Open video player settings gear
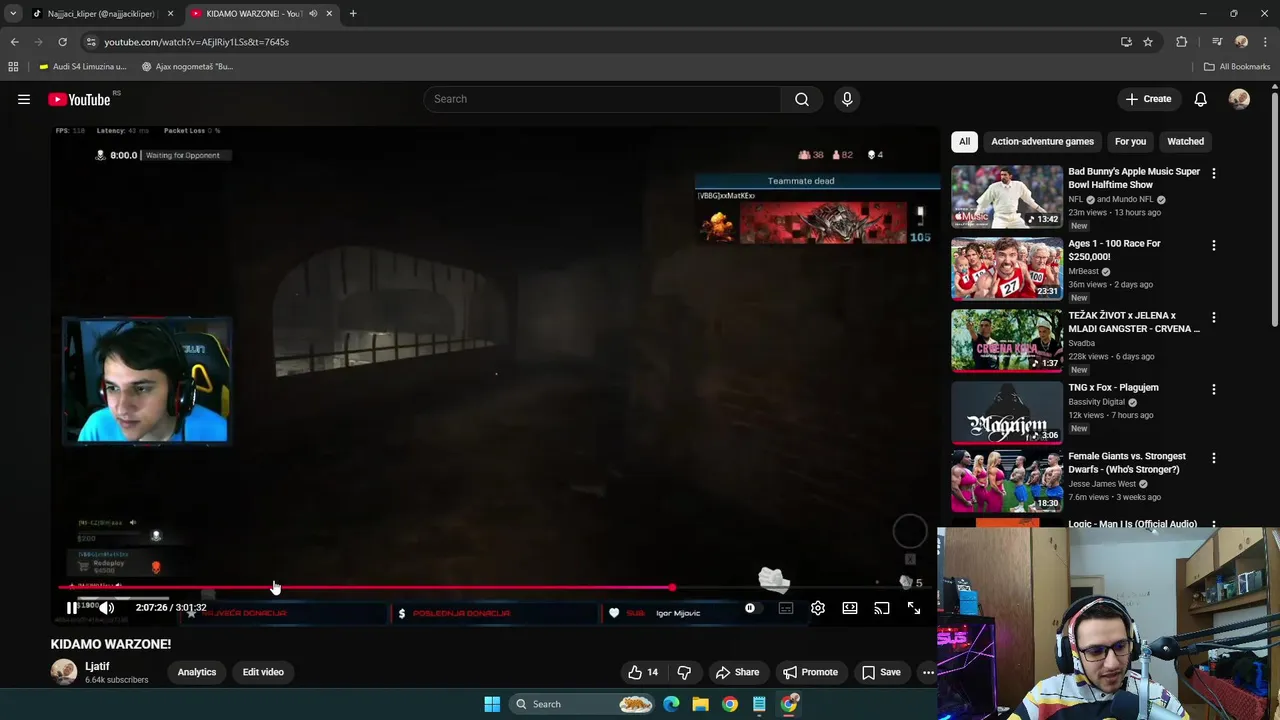 coord(818,608)
